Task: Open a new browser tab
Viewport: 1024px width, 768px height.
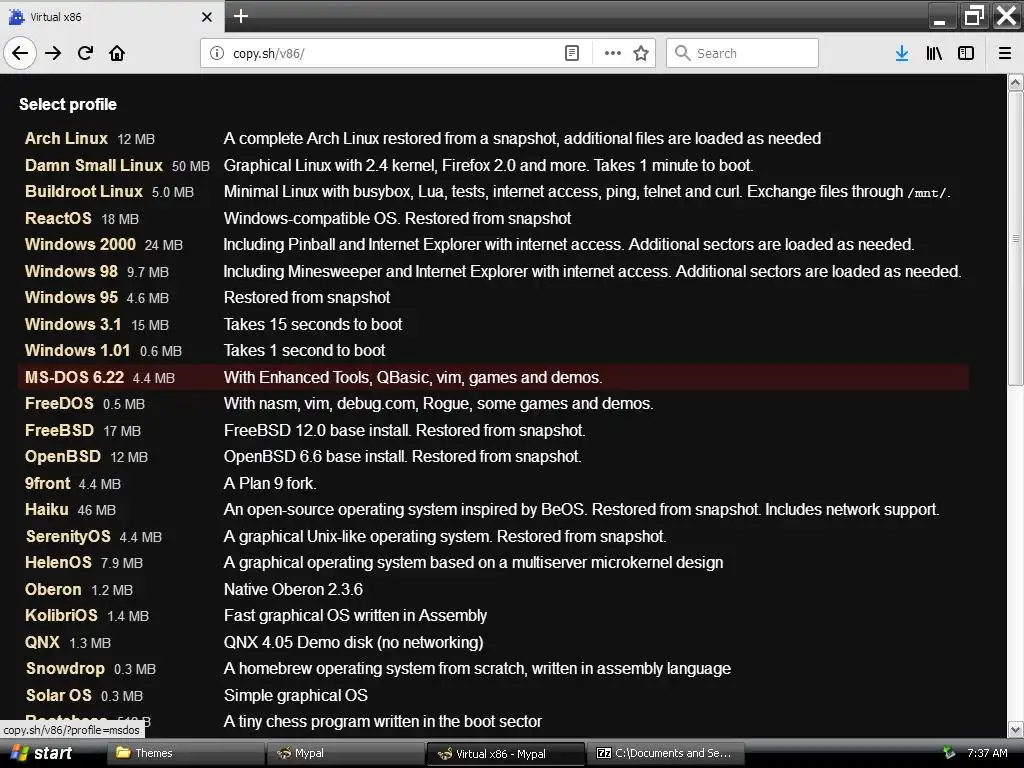Action: [x=240, y=16]
